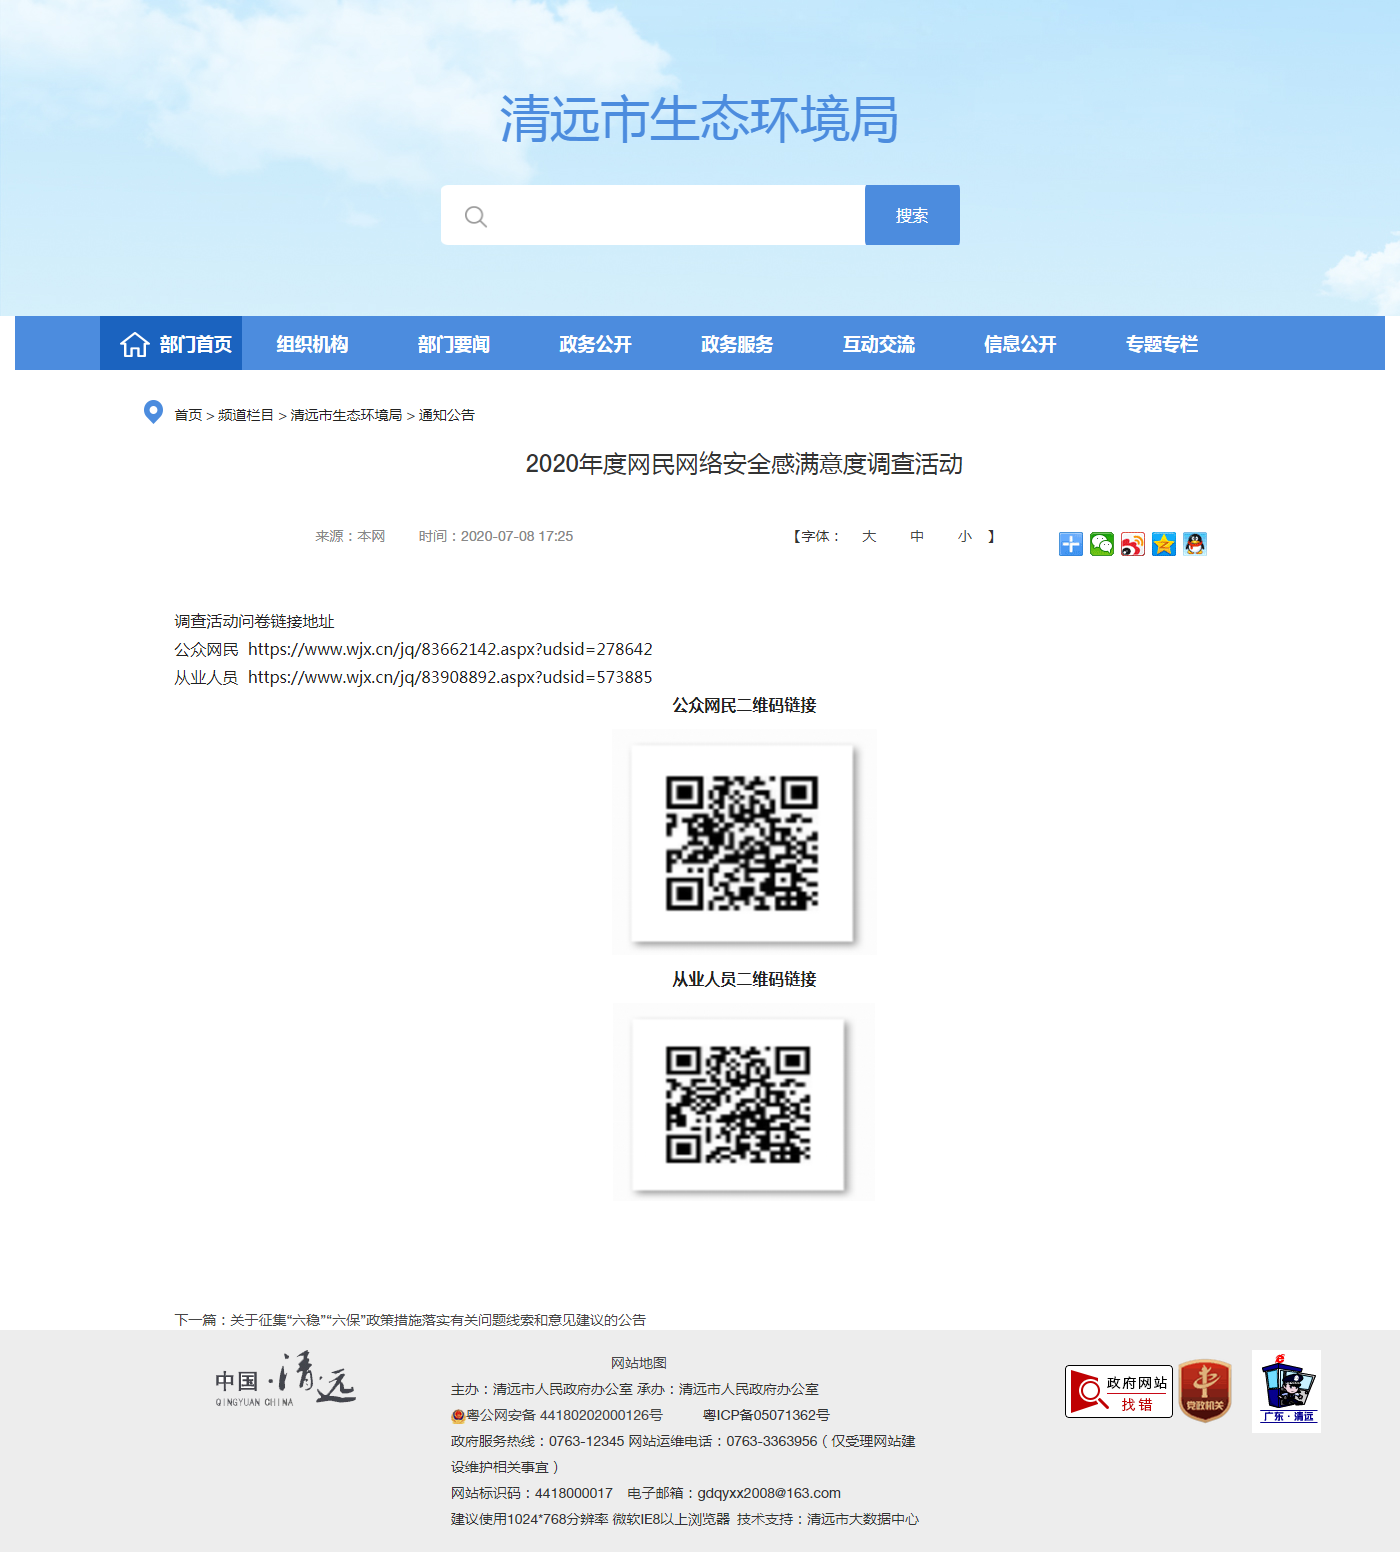Open the public netizen survey URL ending 278642
This screenshot has height=1552, width=1400.
pyautogui.click(x=450, y=649)
